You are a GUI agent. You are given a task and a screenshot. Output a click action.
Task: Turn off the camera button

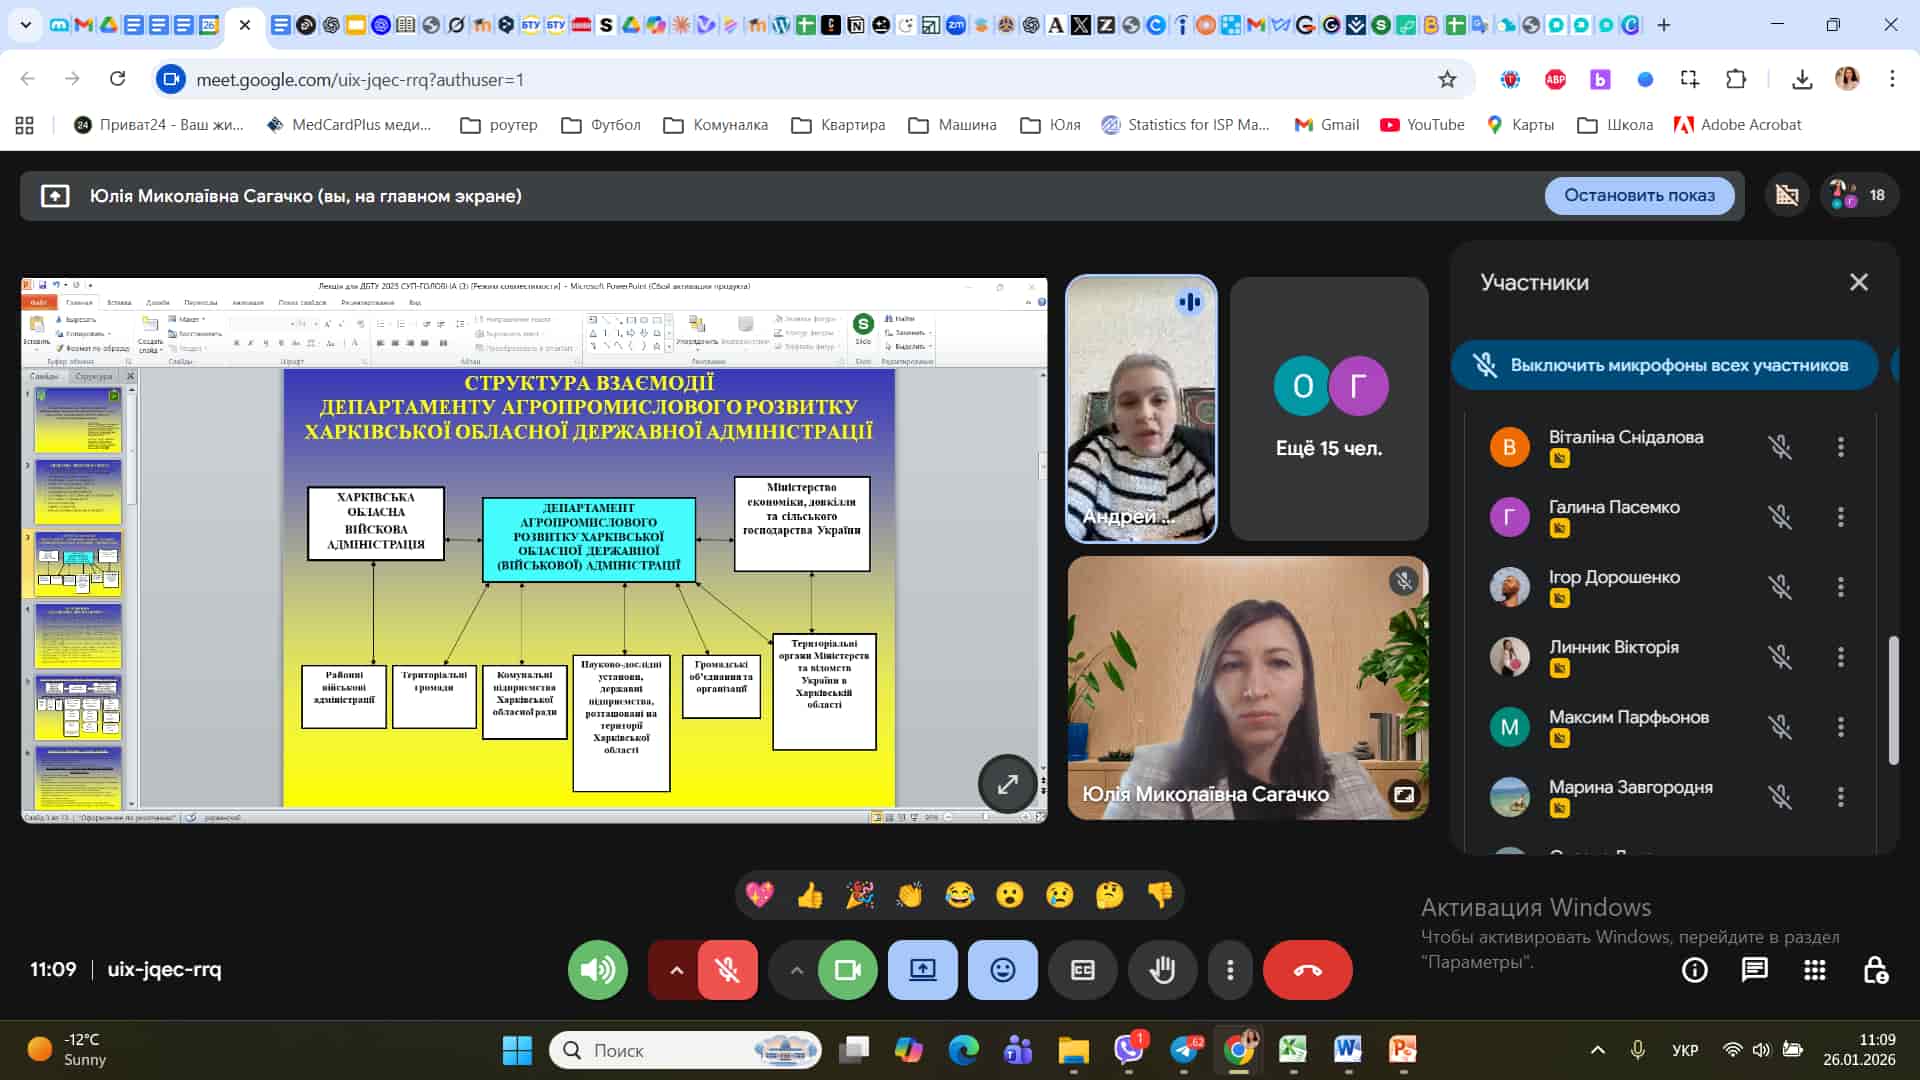click(x=847, y=970)
